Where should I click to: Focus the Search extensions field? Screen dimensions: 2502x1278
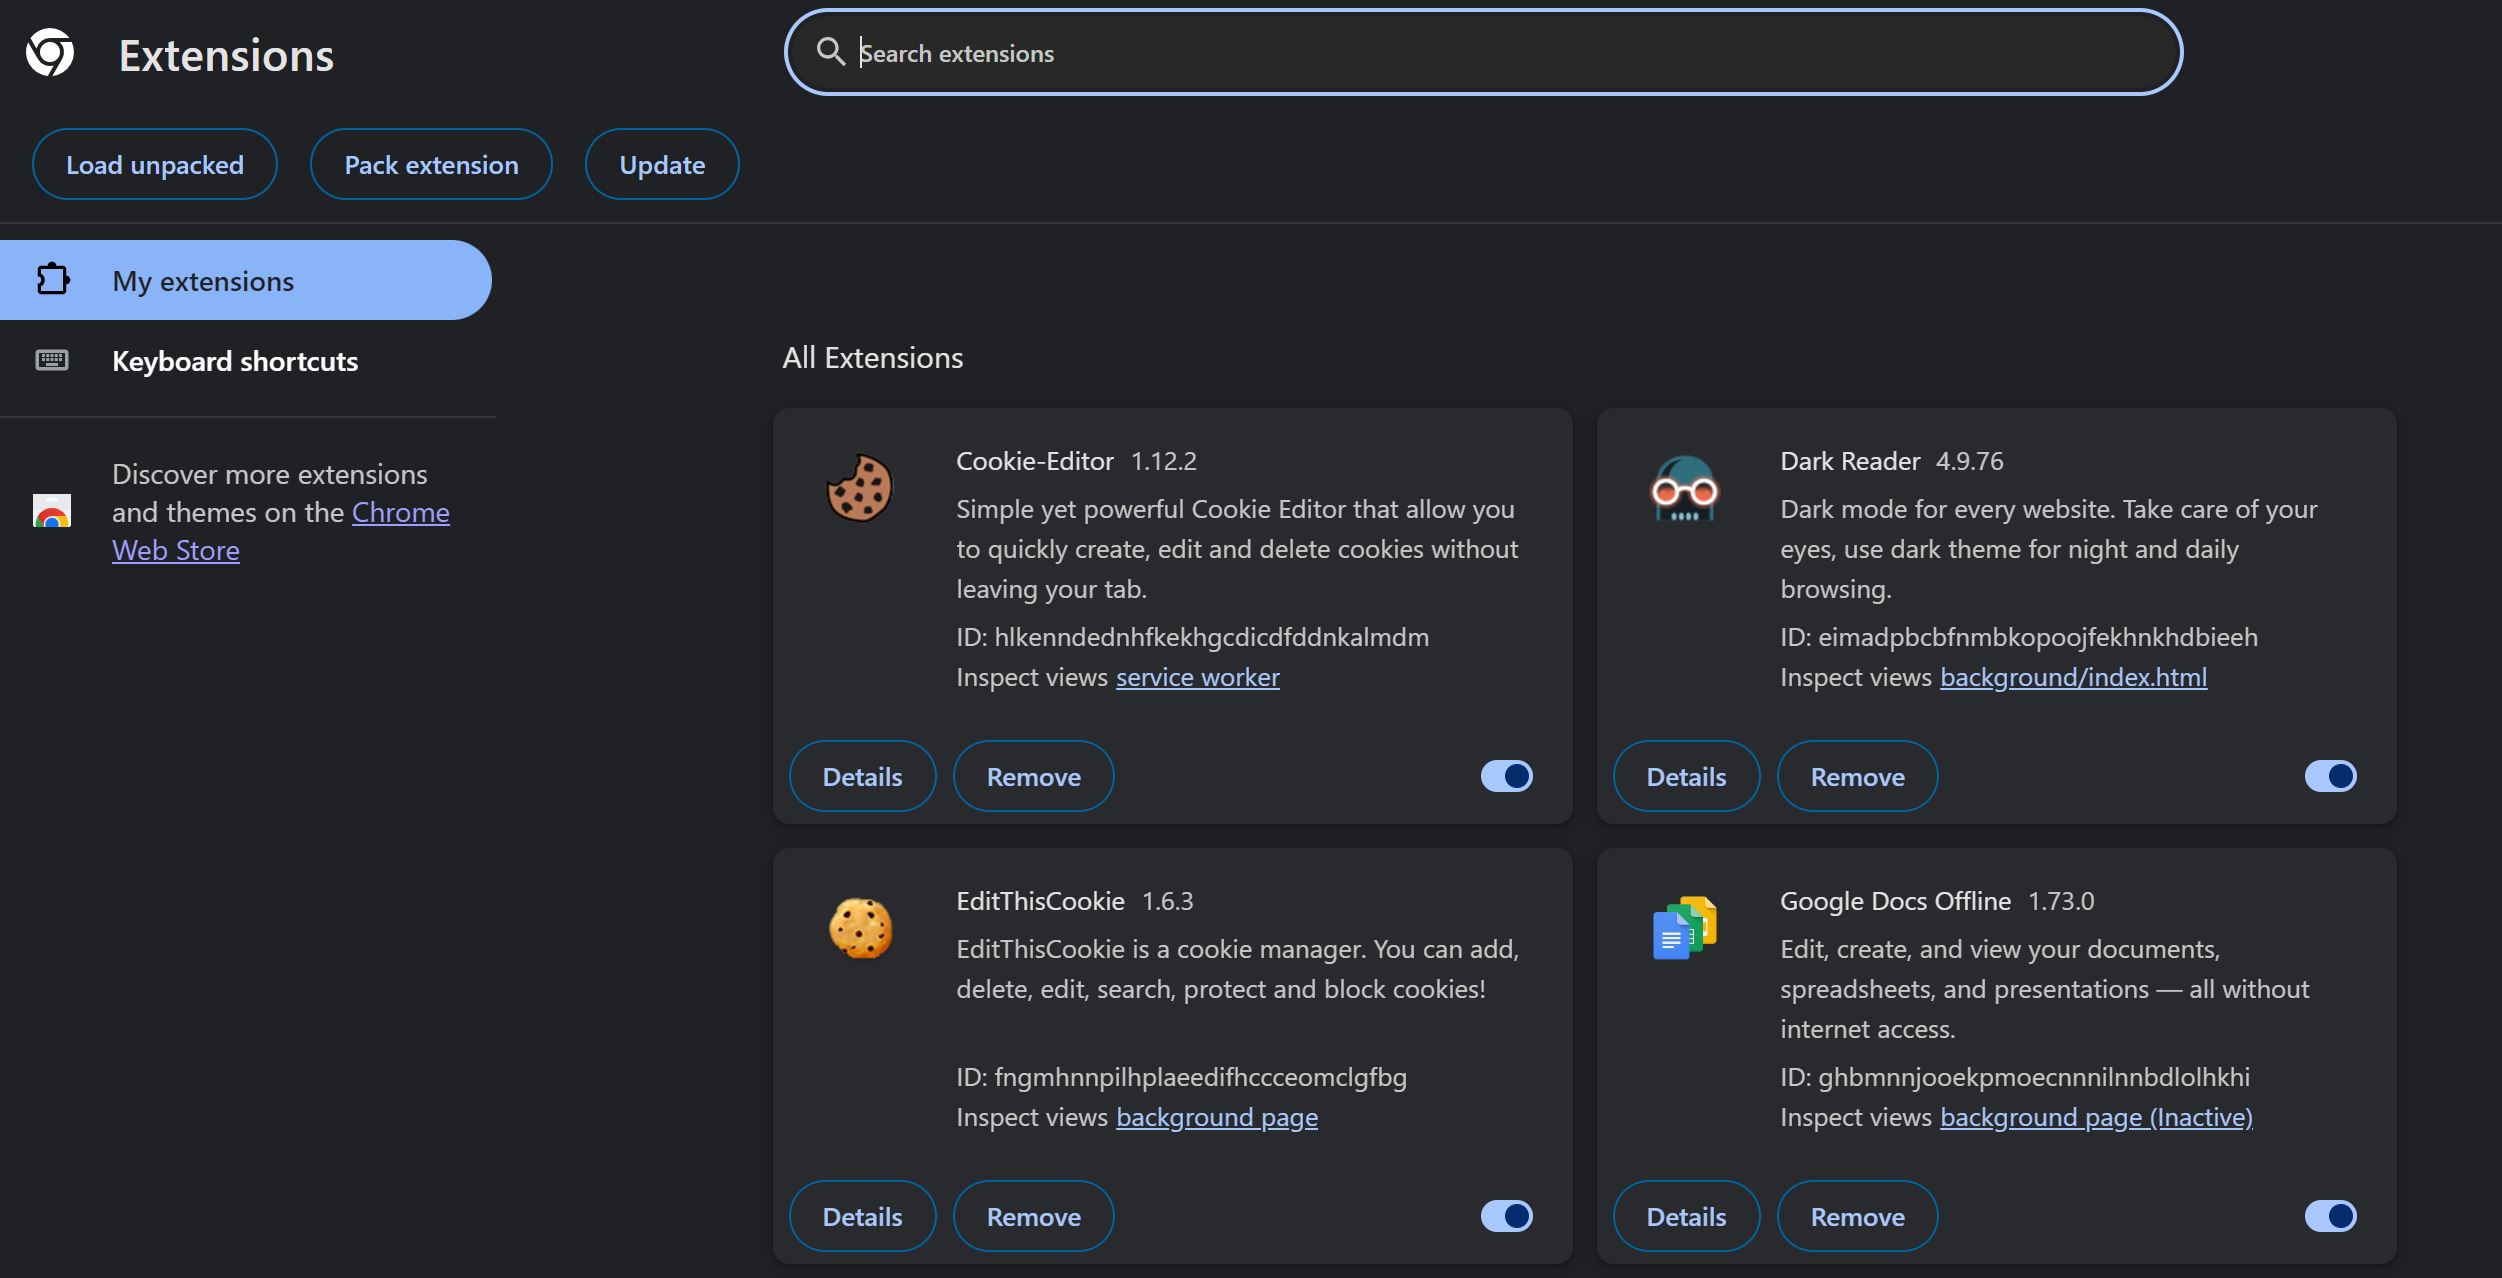(x=1483, y=52)
